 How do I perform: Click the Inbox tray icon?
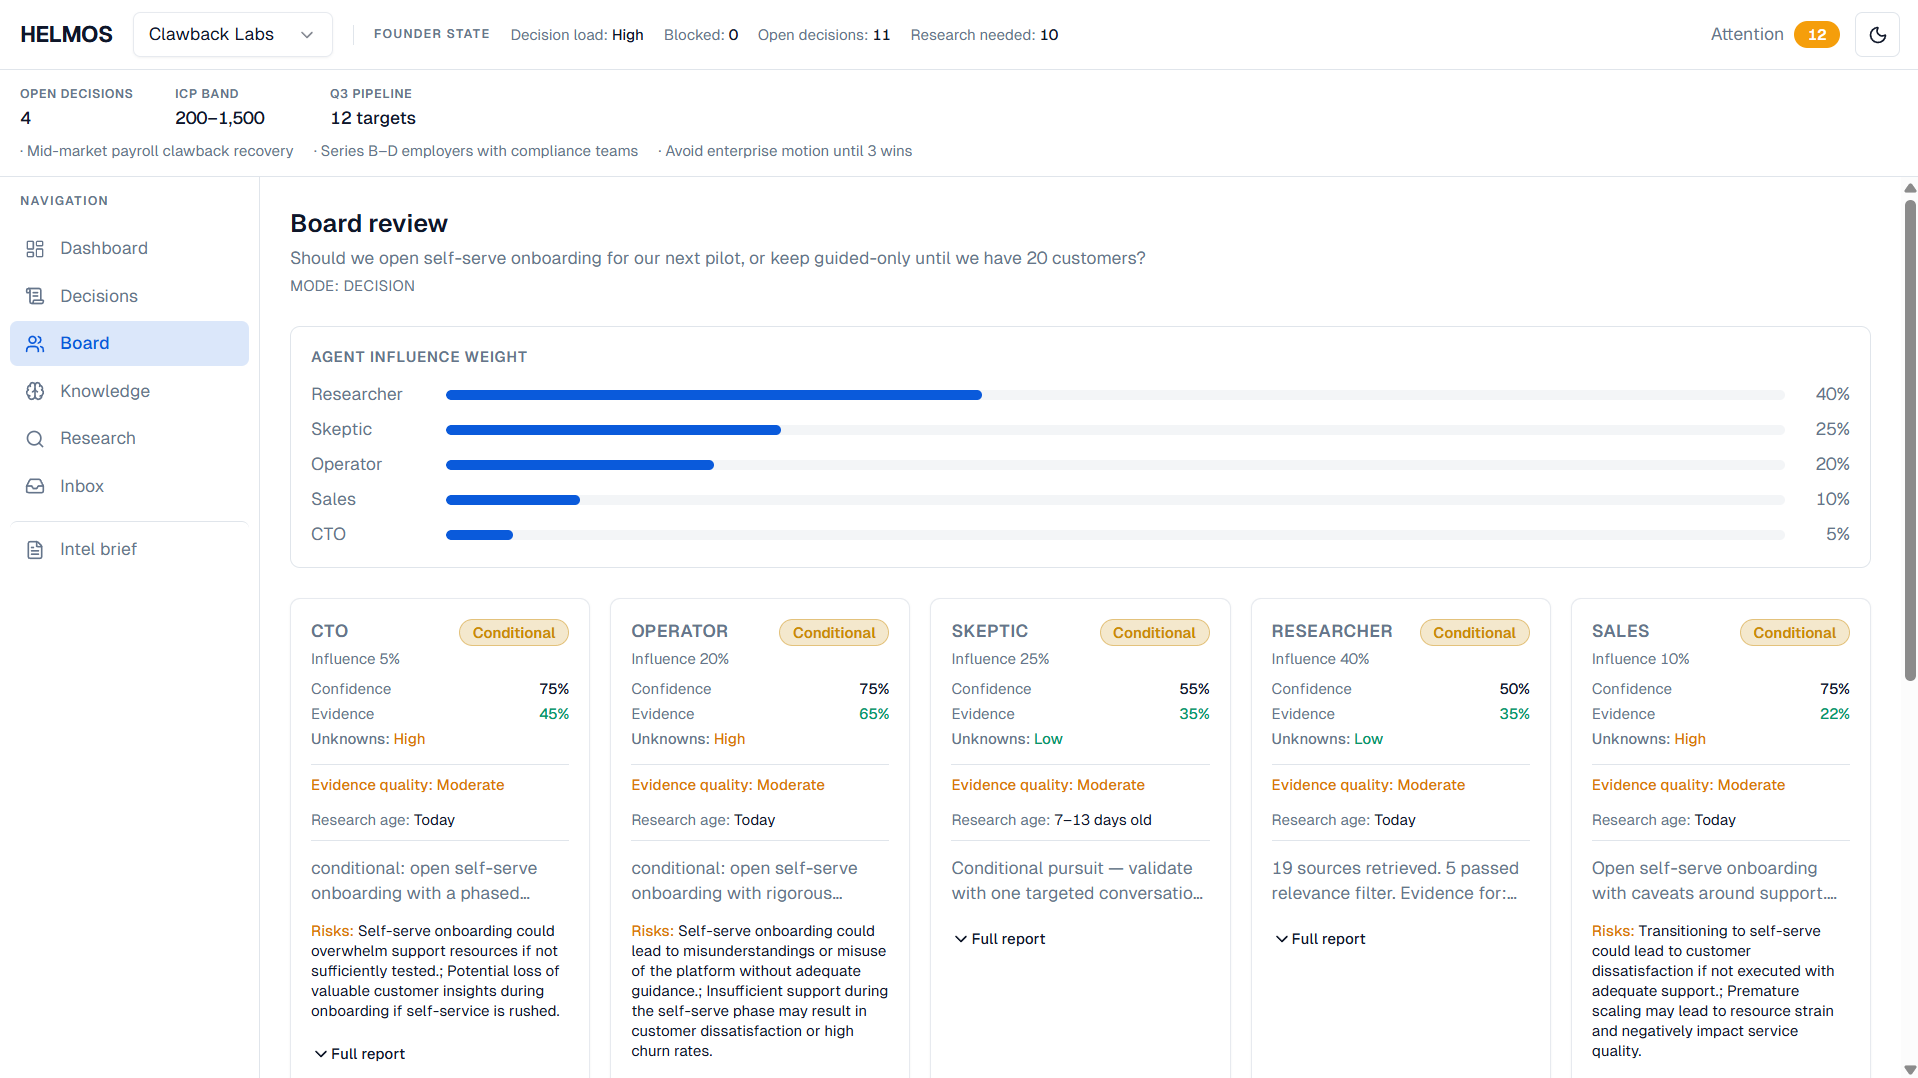point(35,486)
